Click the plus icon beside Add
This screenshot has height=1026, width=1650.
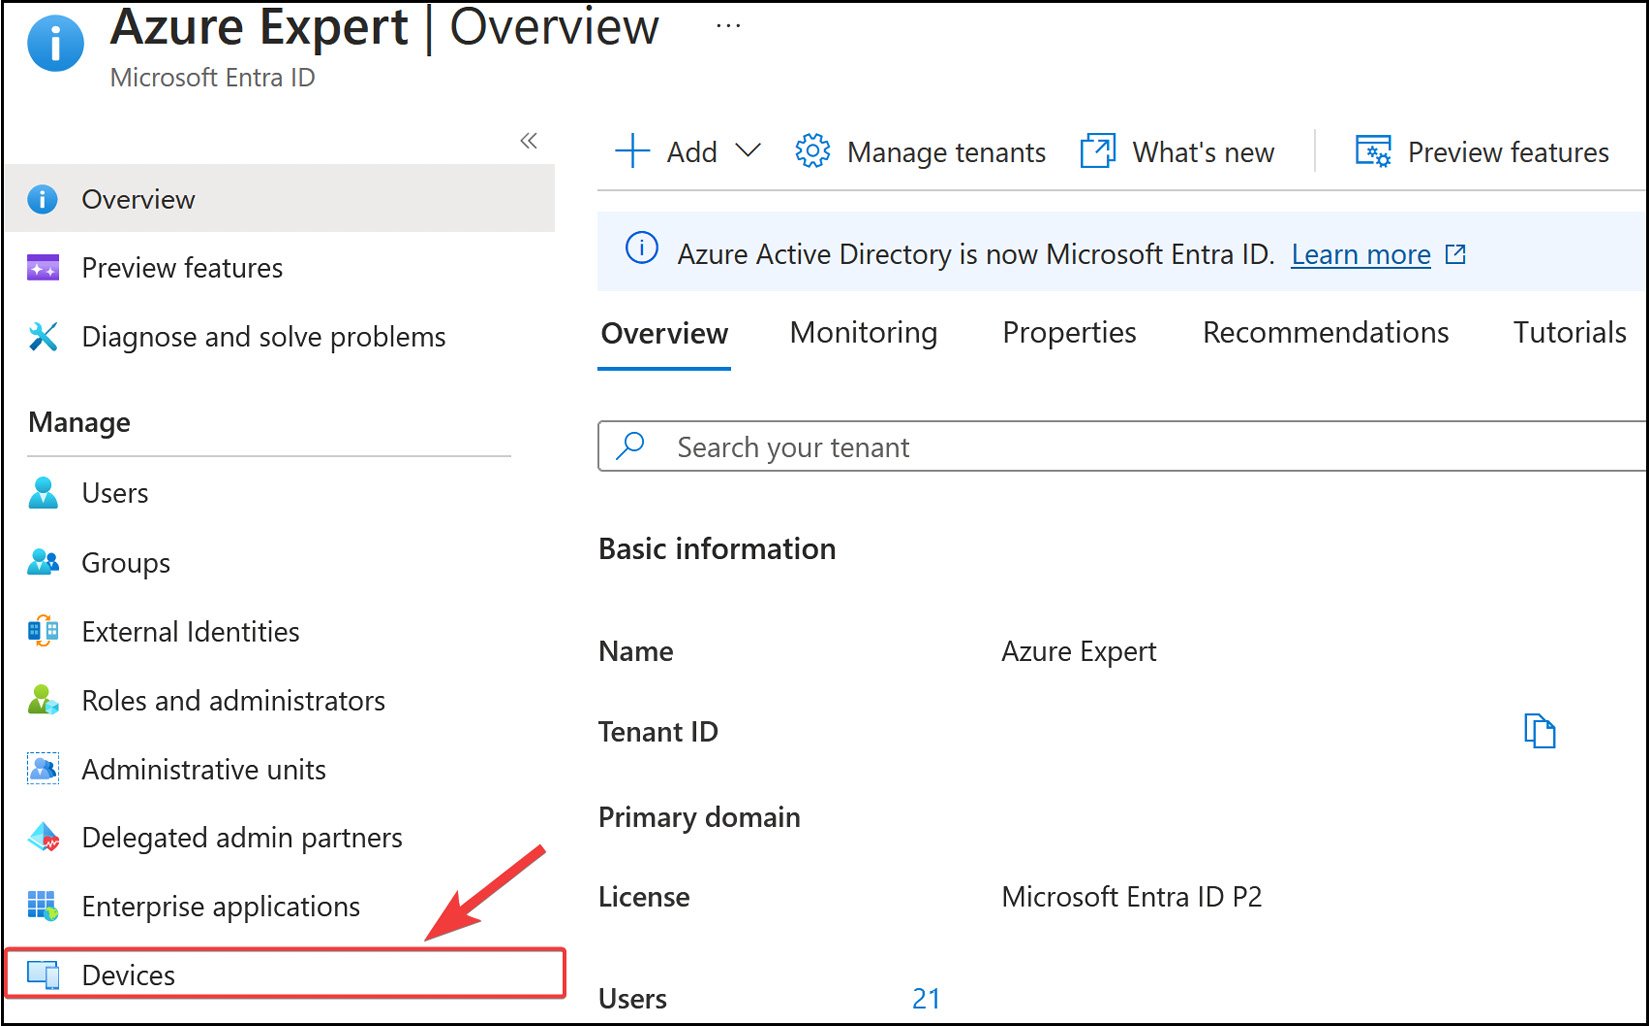tap(632, 151)
